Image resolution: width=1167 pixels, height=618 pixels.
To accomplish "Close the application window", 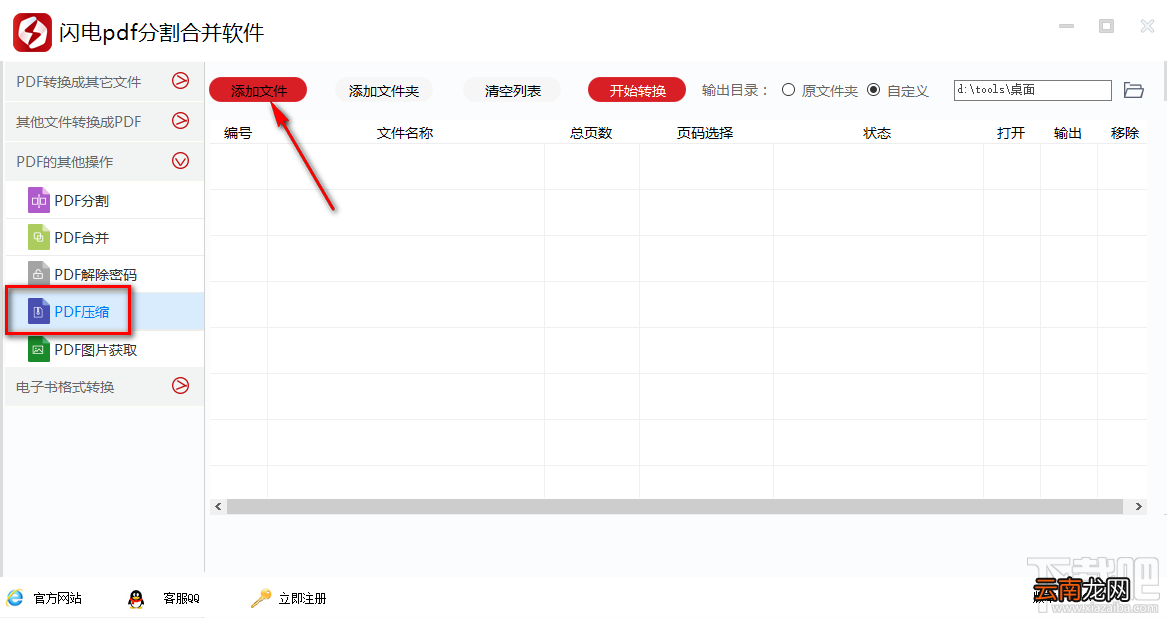I will pos(1147,26).
